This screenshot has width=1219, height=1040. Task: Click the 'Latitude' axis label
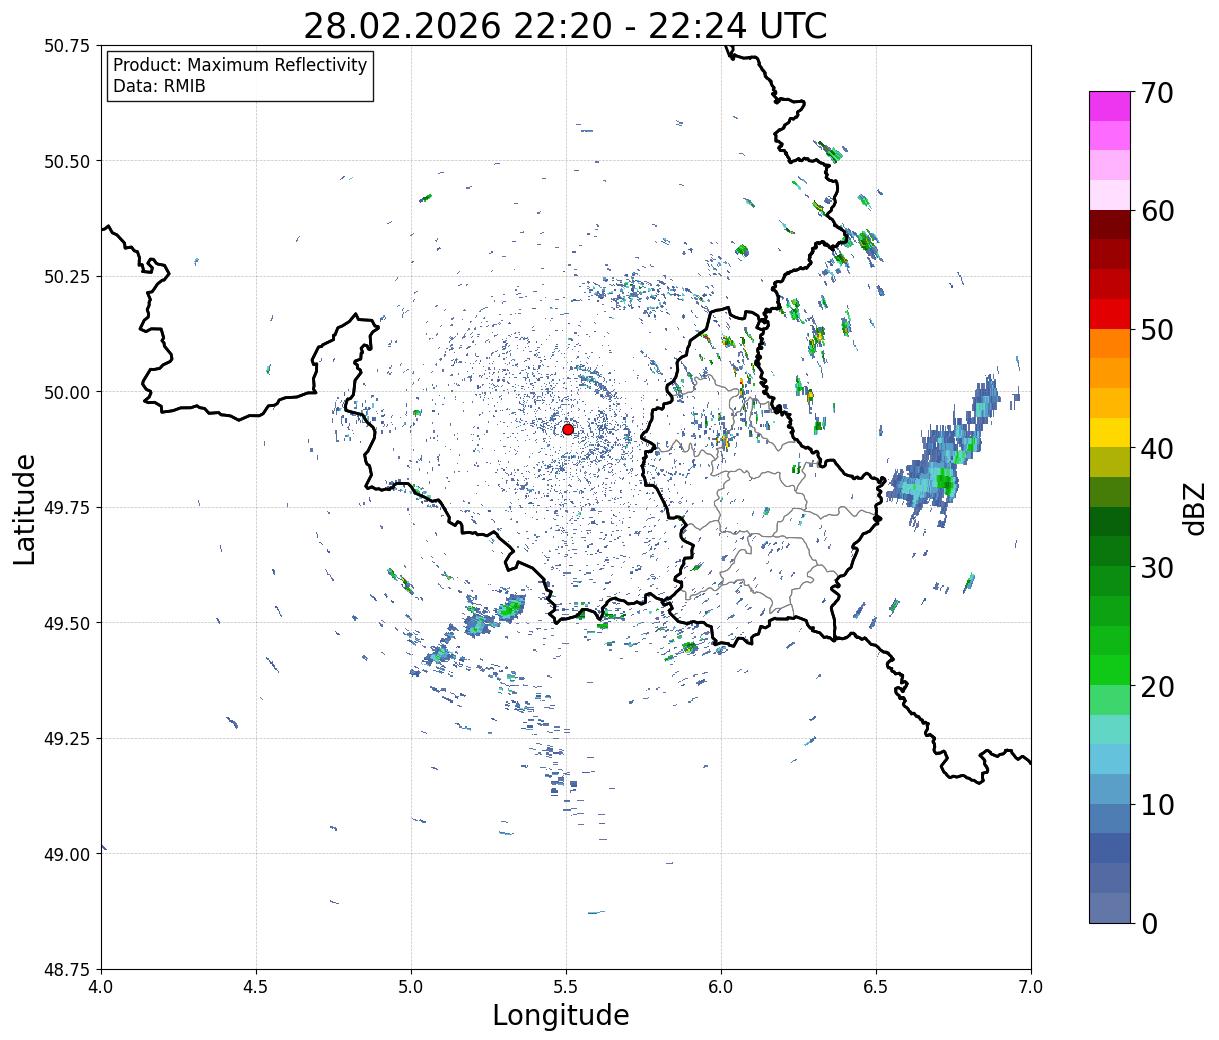(25, 508)
